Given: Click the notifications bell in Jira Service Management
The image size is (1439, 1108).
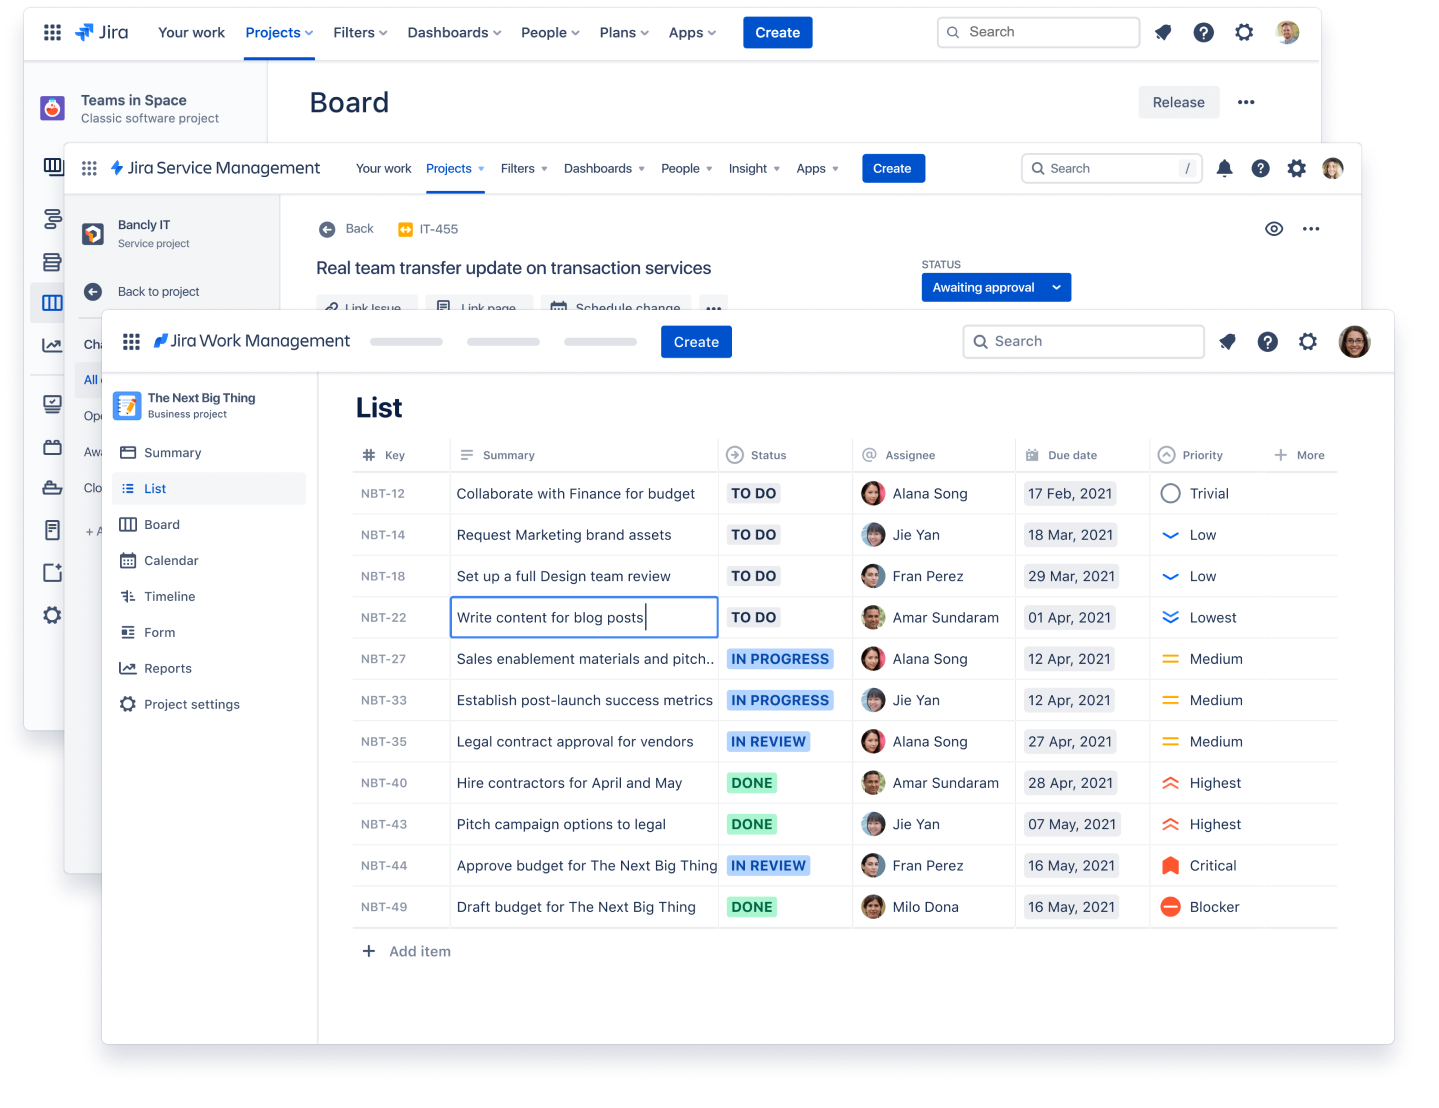Looking at the screenshot, I should point(1224,168).
